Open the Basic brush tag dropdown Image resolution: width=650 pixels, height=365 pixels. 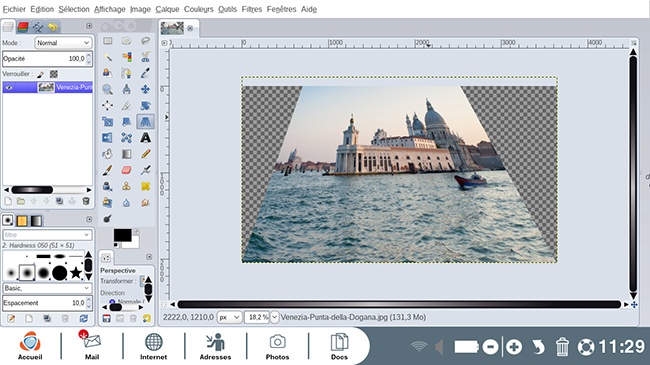(47, 288)
